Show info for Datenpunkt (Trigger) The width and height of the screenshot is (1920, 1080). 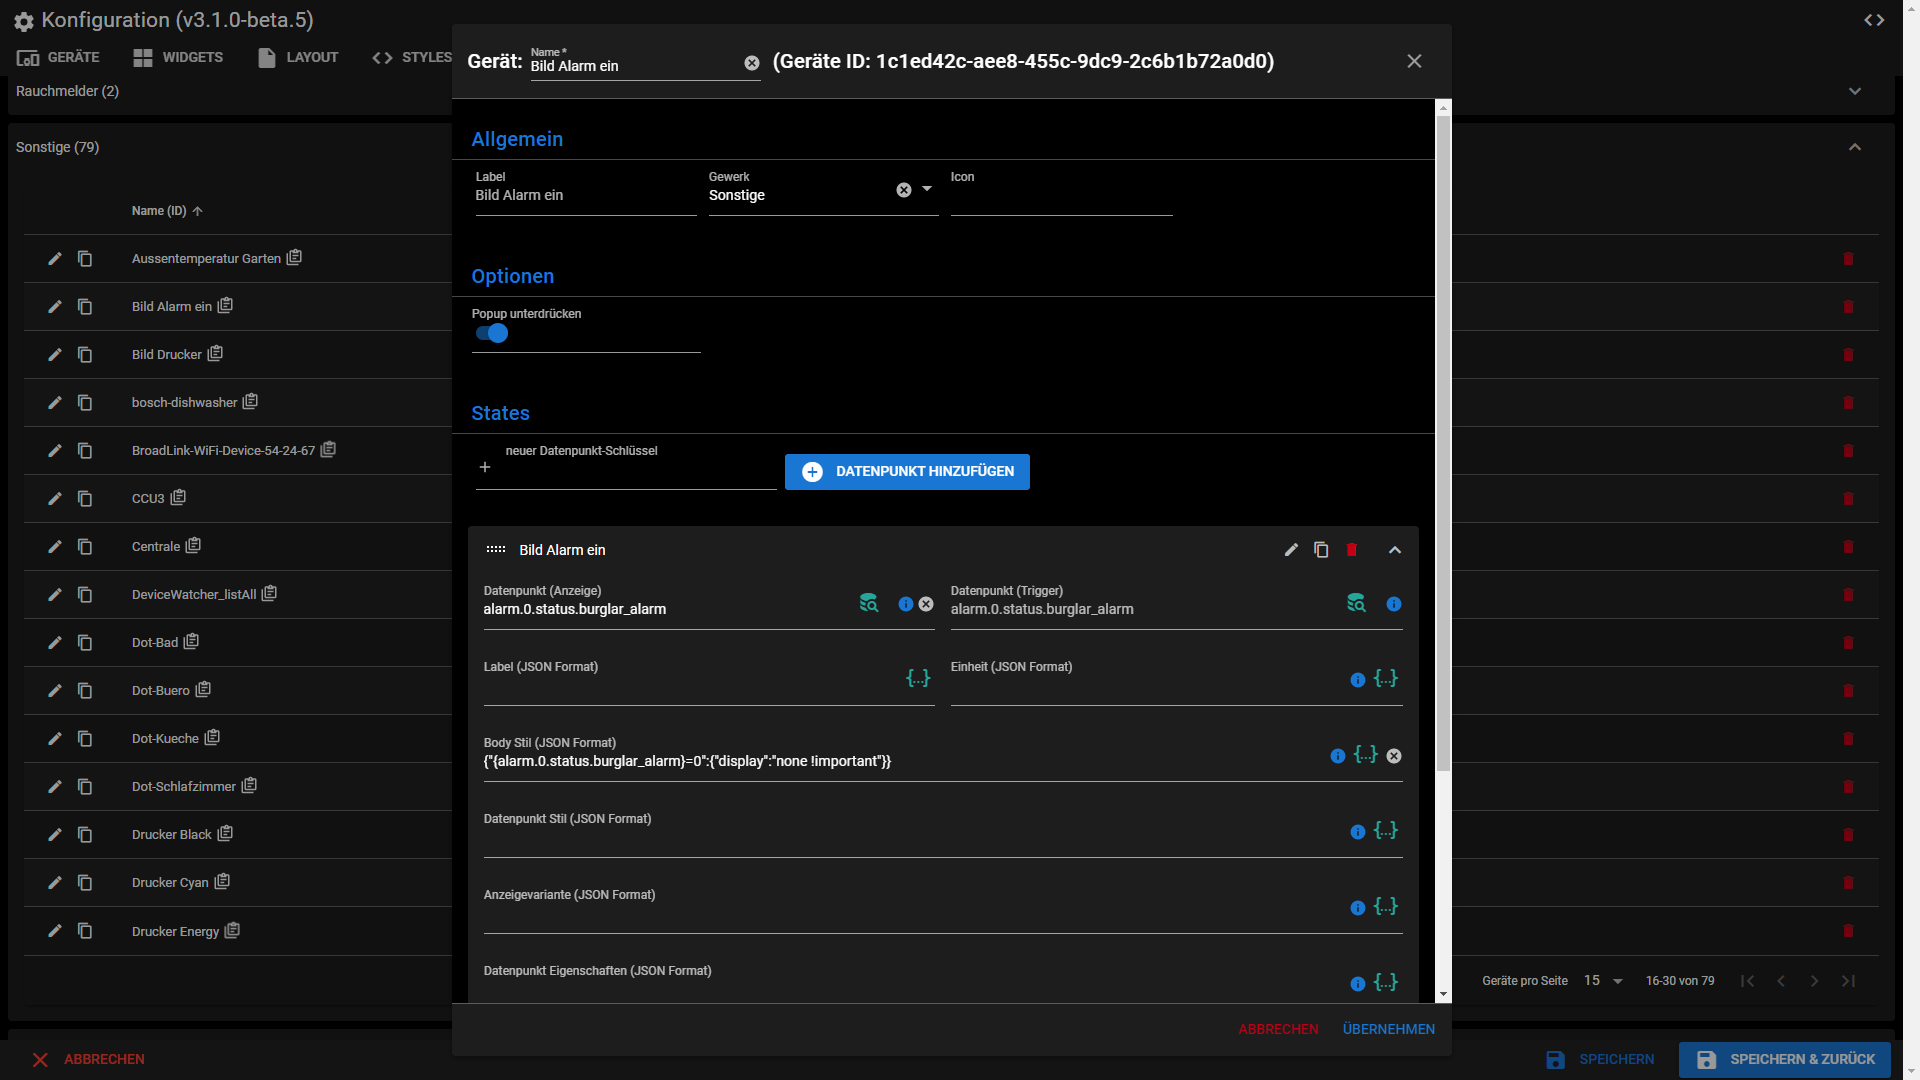[1394, 604]
